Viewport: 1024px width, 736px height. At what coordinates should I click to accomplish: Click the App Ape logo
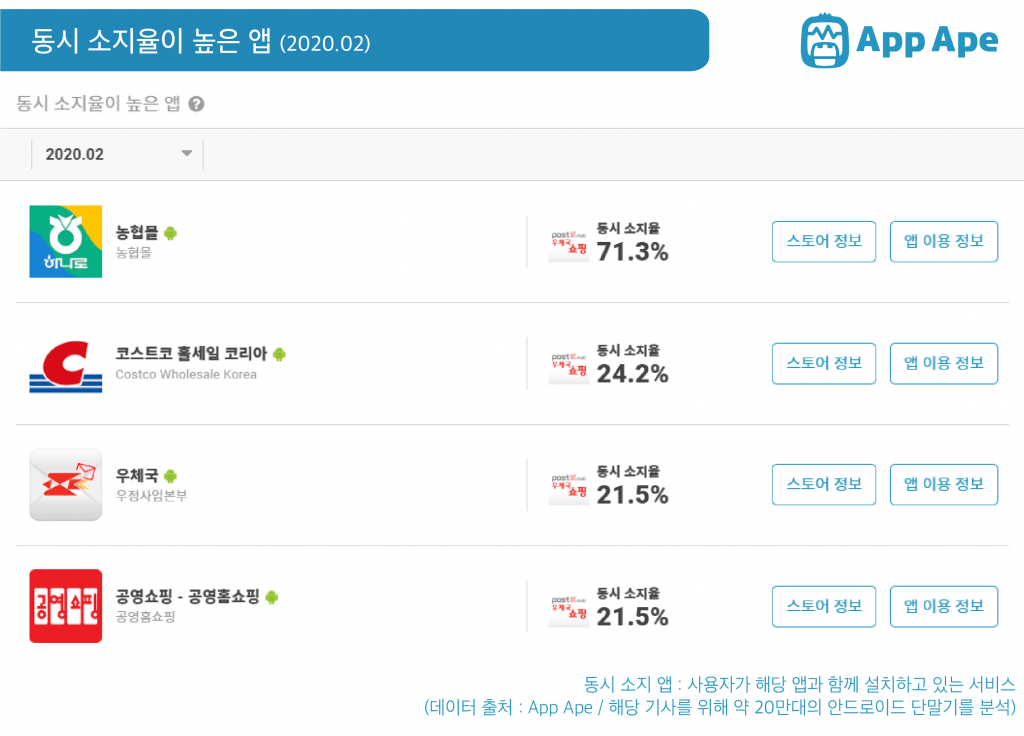pos(899,40)
